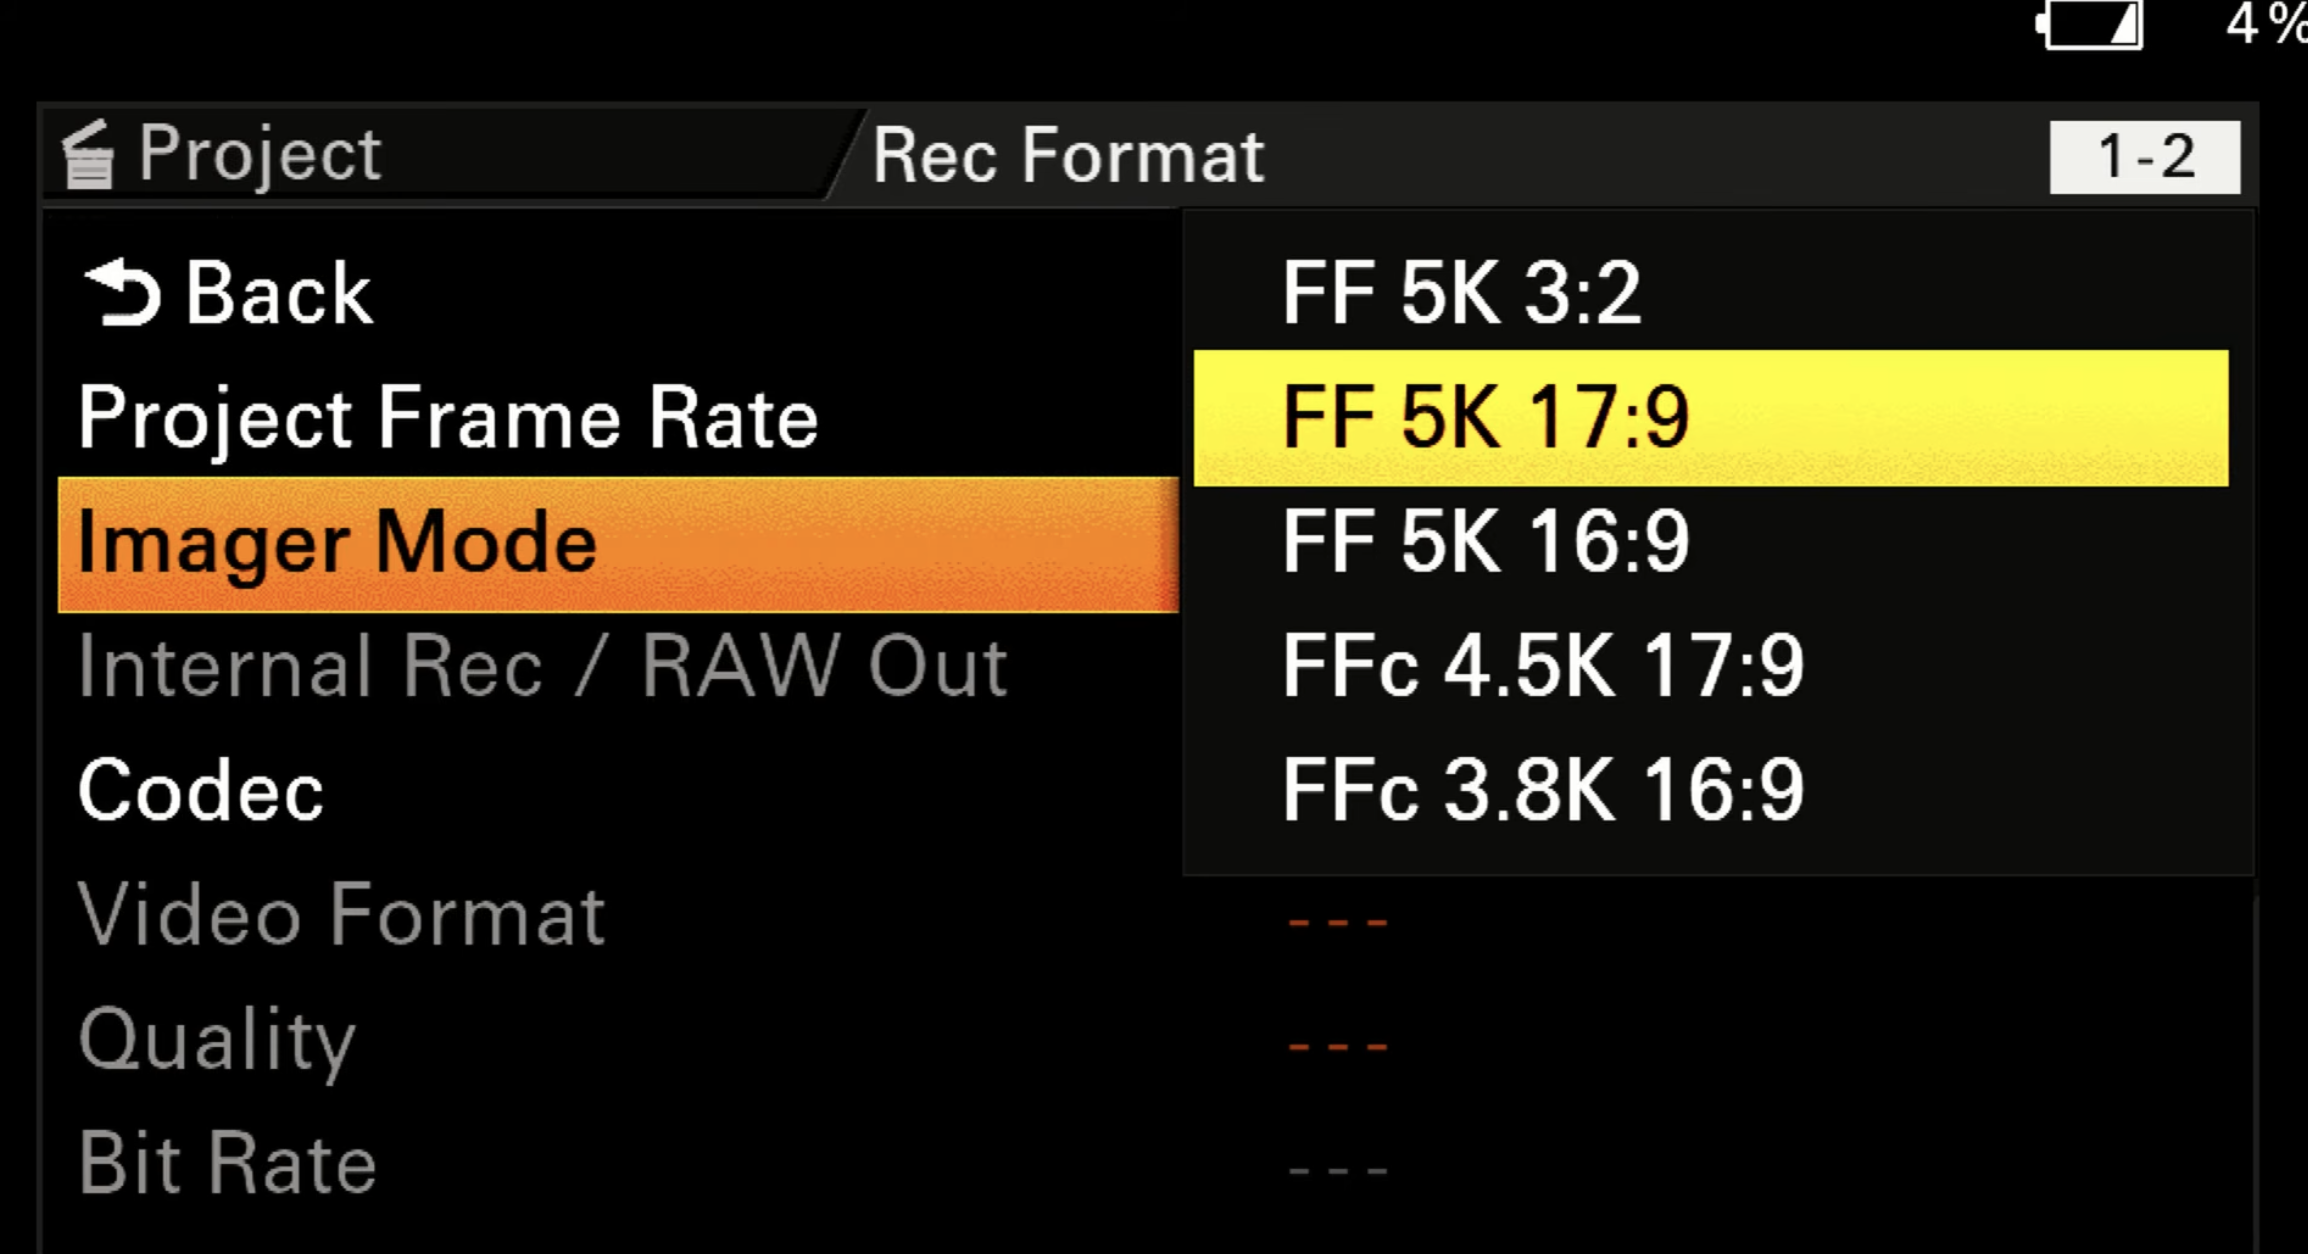Click the Project clapperboard icon

point(89,156)
